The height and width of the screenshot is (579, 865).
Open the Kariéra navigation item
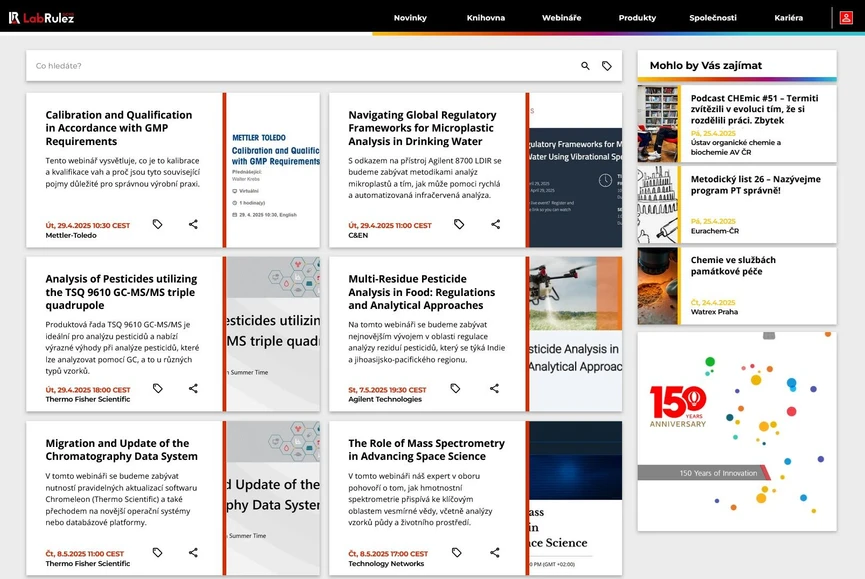click(x=788, y=18)
